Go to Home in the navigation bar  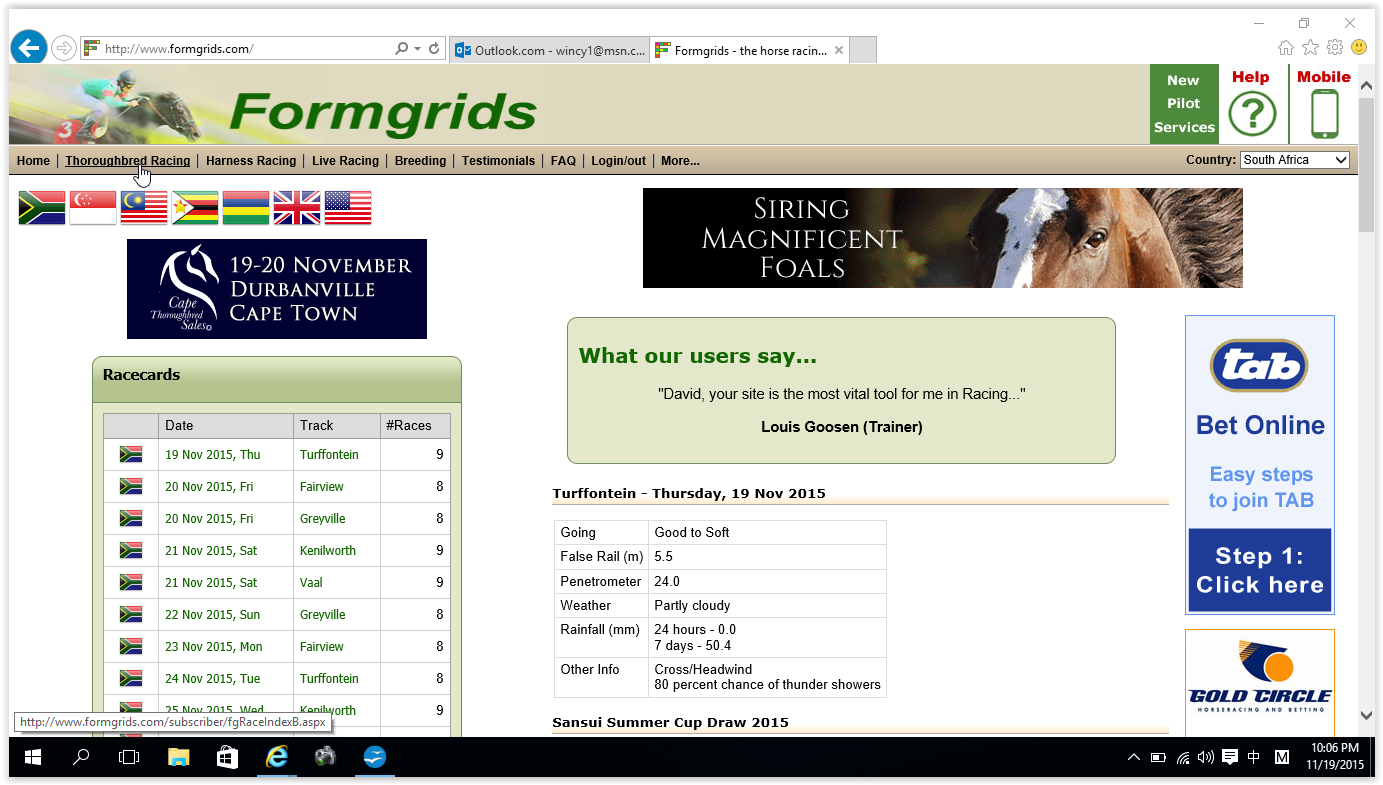tap(33, 161)
